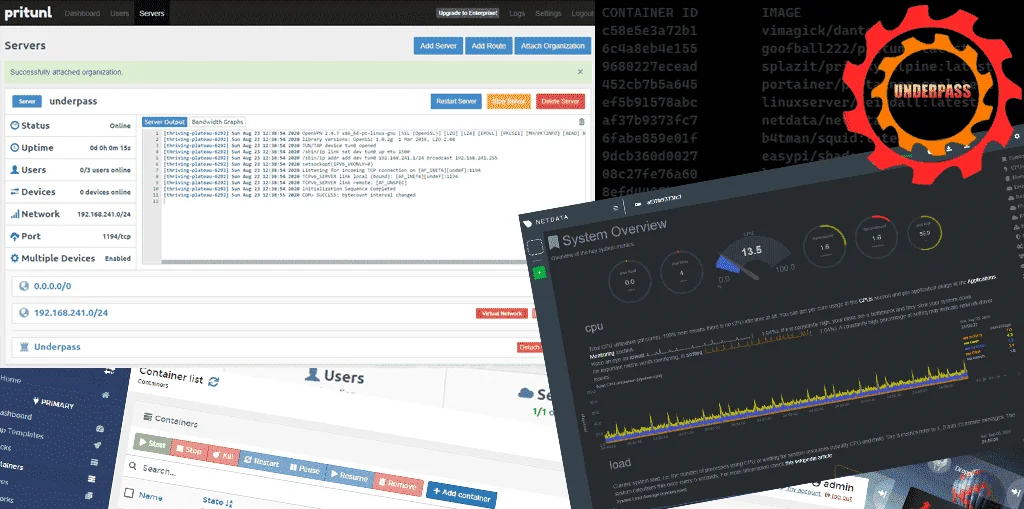Click the home icon in Portainer sidebar
This screenshot has height=509, width=1024.
click(x=105, y=396)
